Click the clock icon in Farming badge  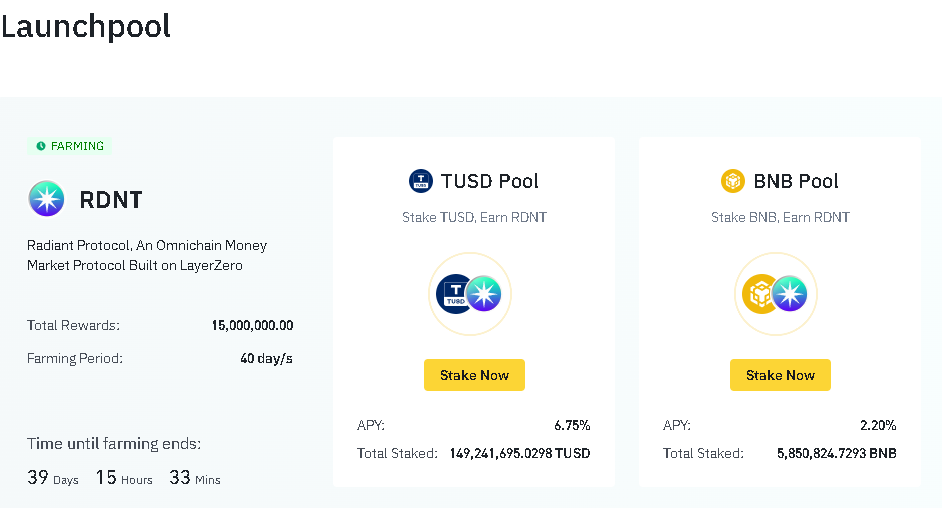(41, 146)
